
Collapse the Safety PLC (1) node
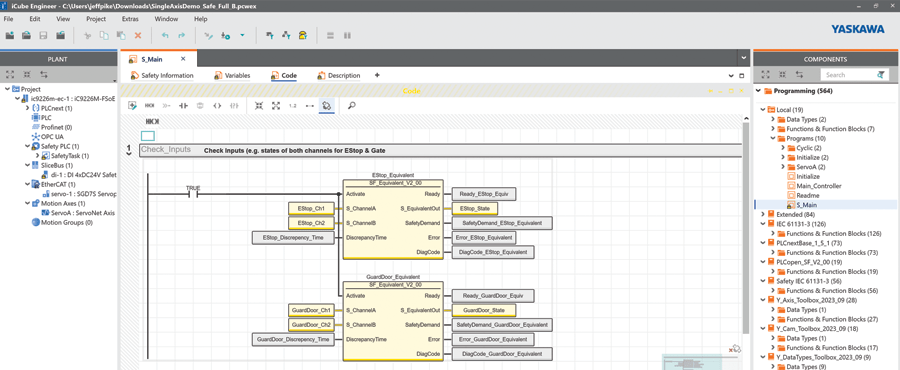pos(28,146)
